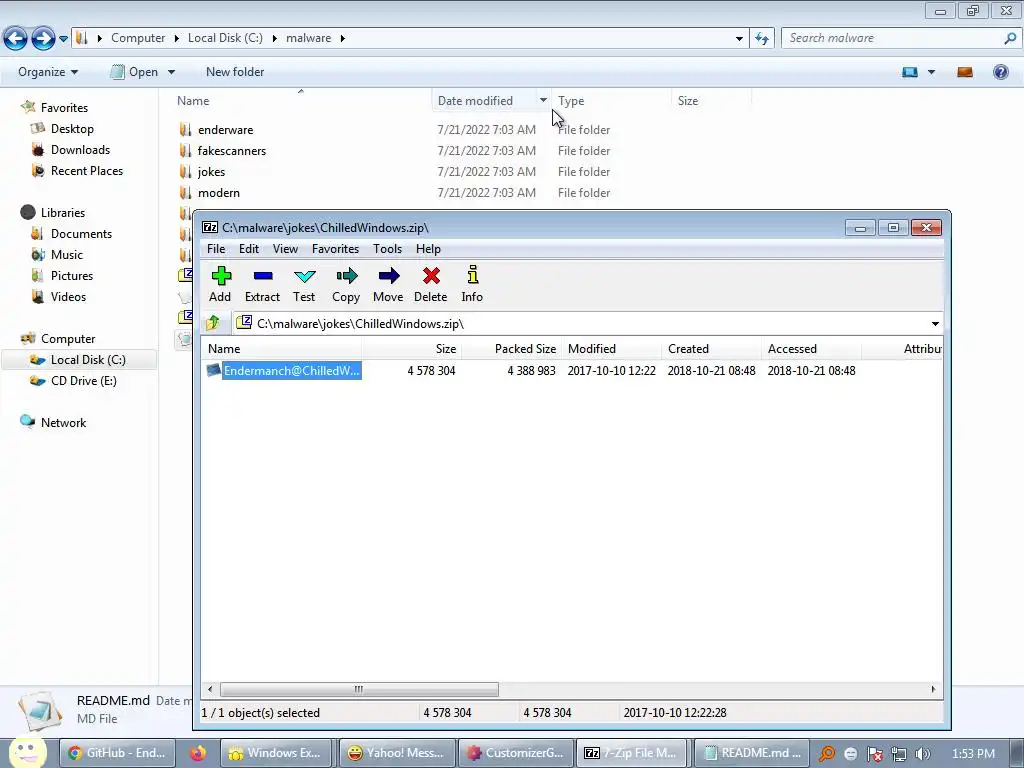Open the Music library

coord(67,254)
